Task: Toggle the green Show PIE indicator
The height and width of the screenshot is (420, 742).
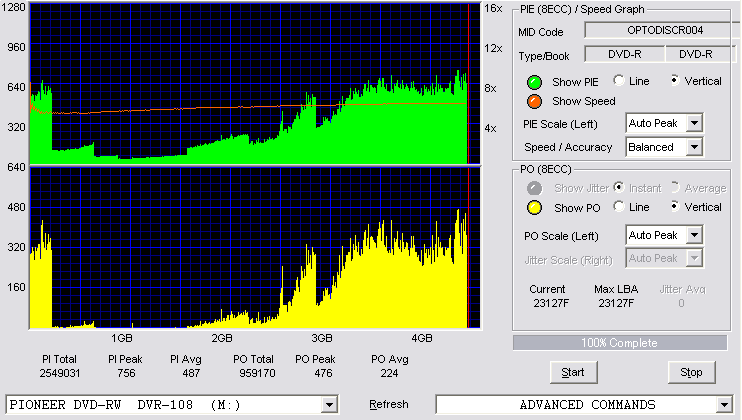Action: tap(534, 82)
